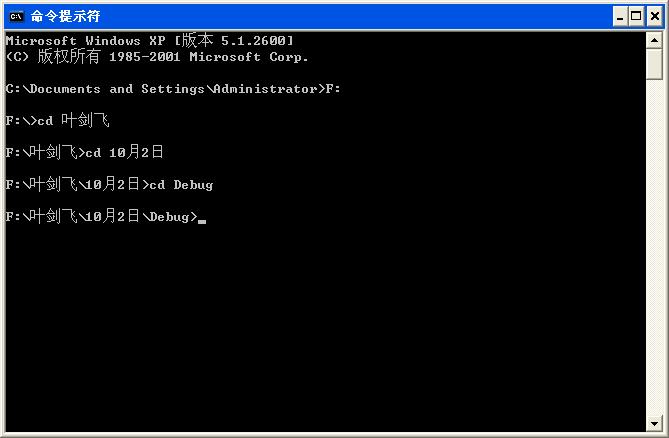Screen dimensions: 669x438
Task: Click the "cd 叶剑飞" command line
Action: [73, 121]
